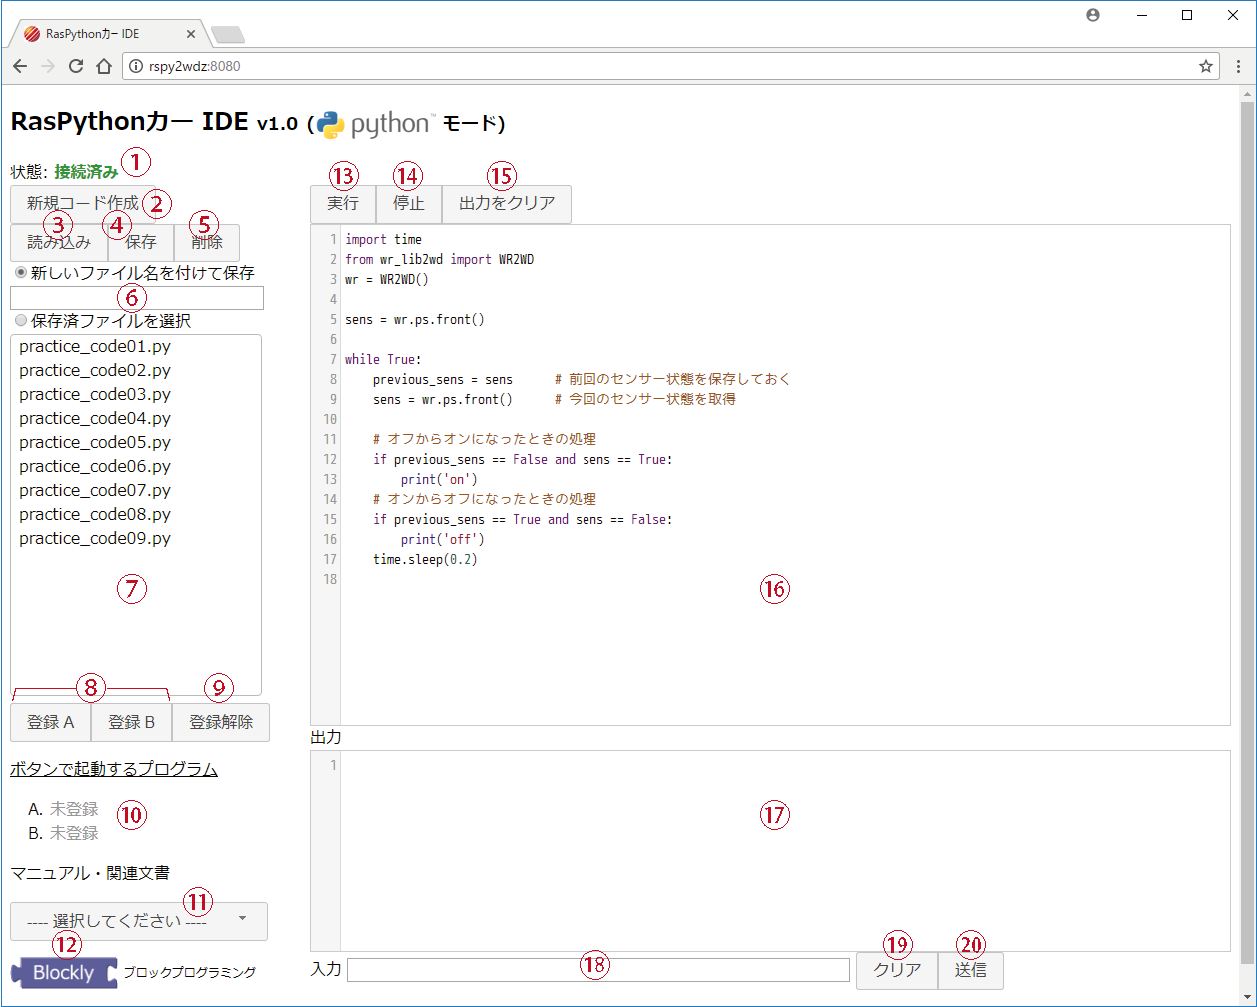1257x1007 pixels.
Task: Click 登録解除 button
Action: tap(221, 722)
